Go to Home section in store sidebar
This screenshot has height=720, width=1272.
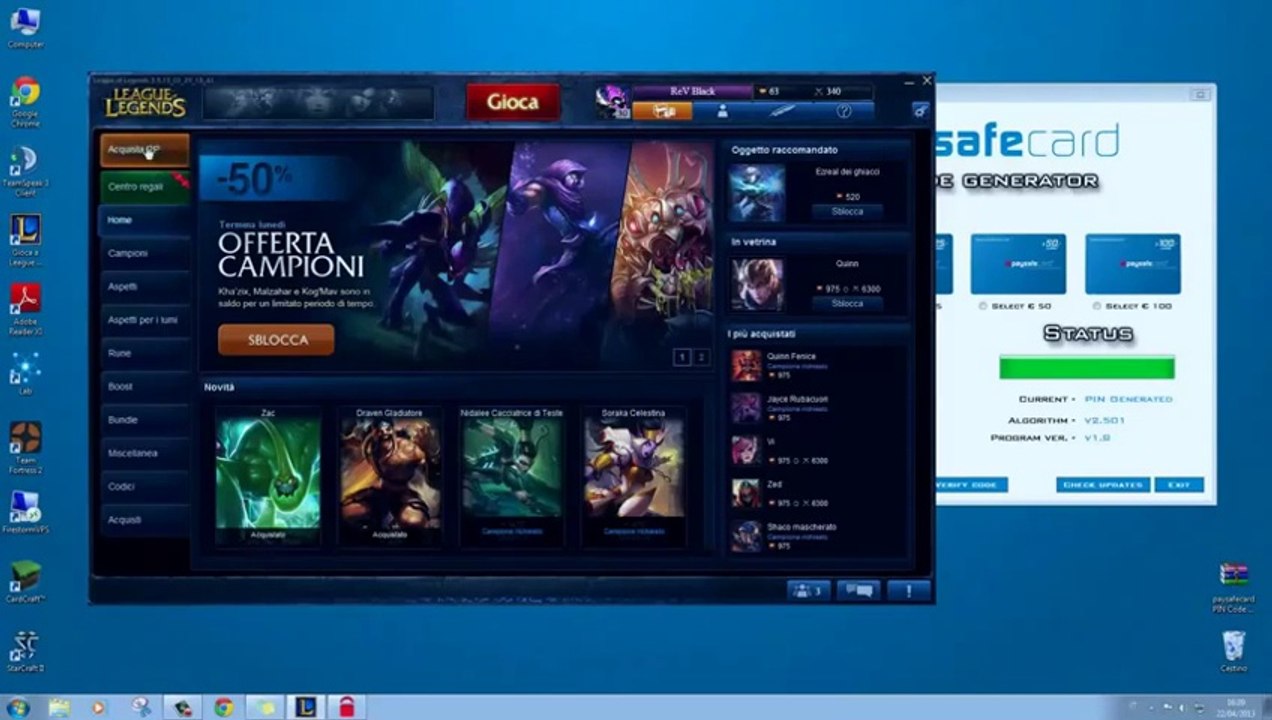tap(145, 220)
